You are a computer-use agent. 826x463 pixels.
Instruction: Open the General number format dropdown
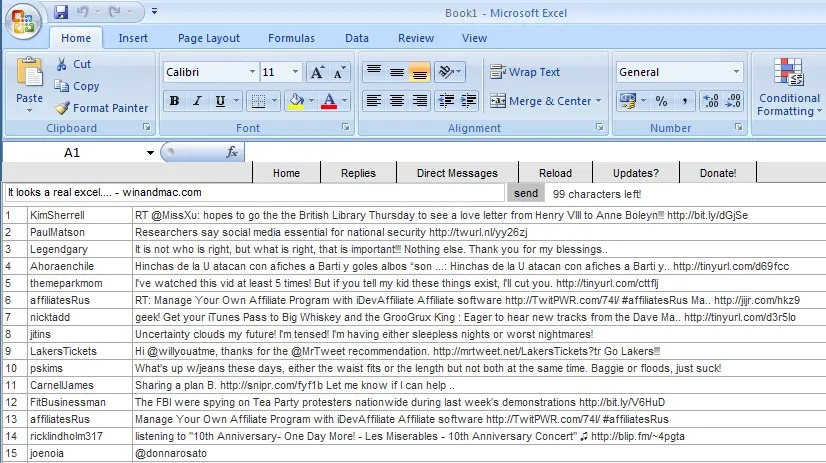[736, 72]
